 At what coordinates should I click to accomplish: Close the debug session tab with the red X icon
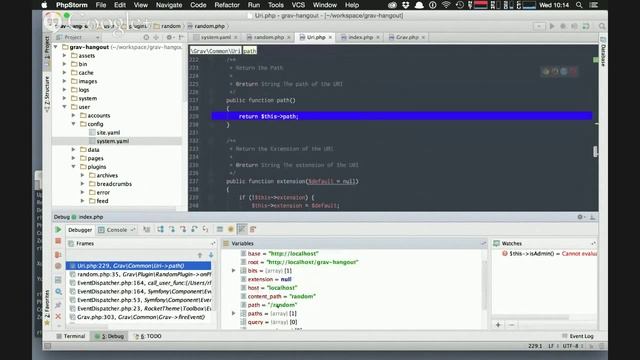58,316
